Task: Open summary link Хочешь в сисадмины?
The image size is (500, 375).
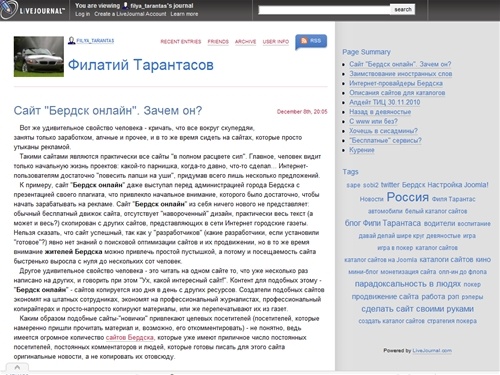Action: [383, 131]
